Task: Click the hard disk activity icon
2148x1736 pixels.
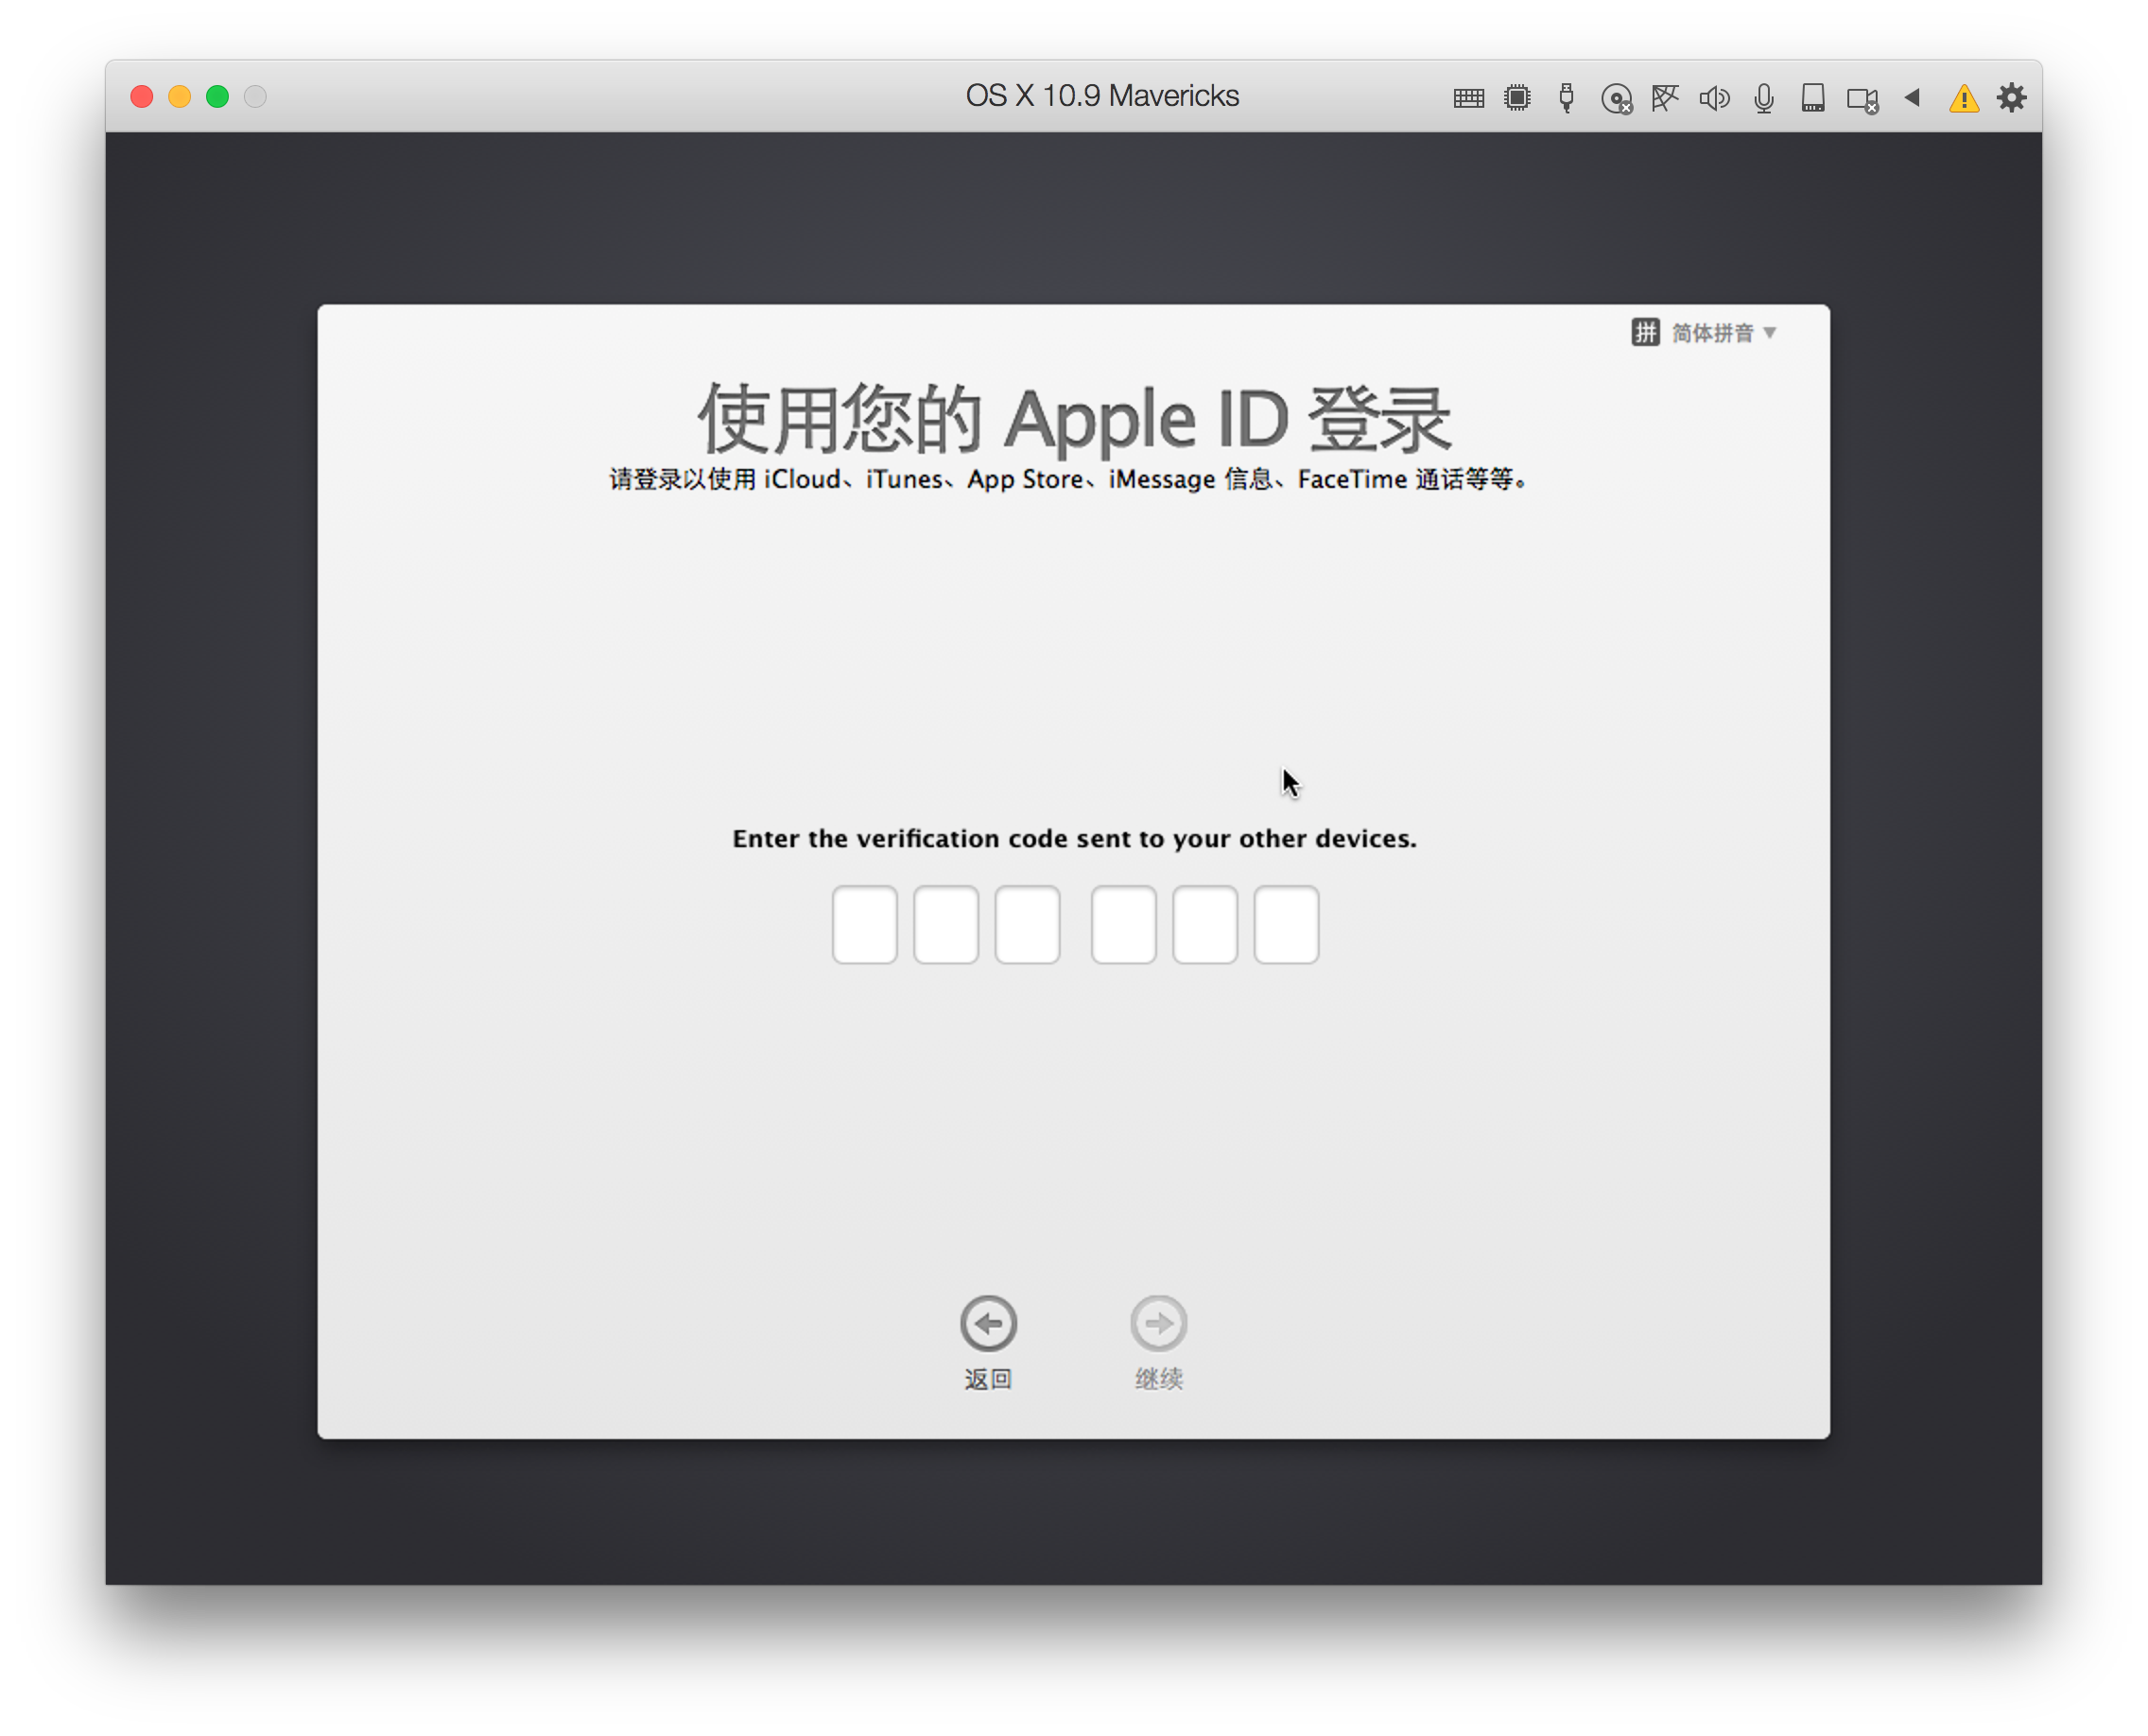Action: (1812, 97)
